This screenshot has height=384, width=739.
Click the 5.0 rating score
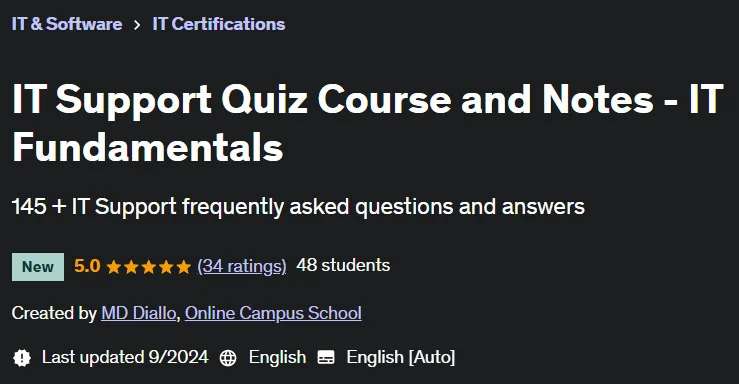tap(87, 266)
